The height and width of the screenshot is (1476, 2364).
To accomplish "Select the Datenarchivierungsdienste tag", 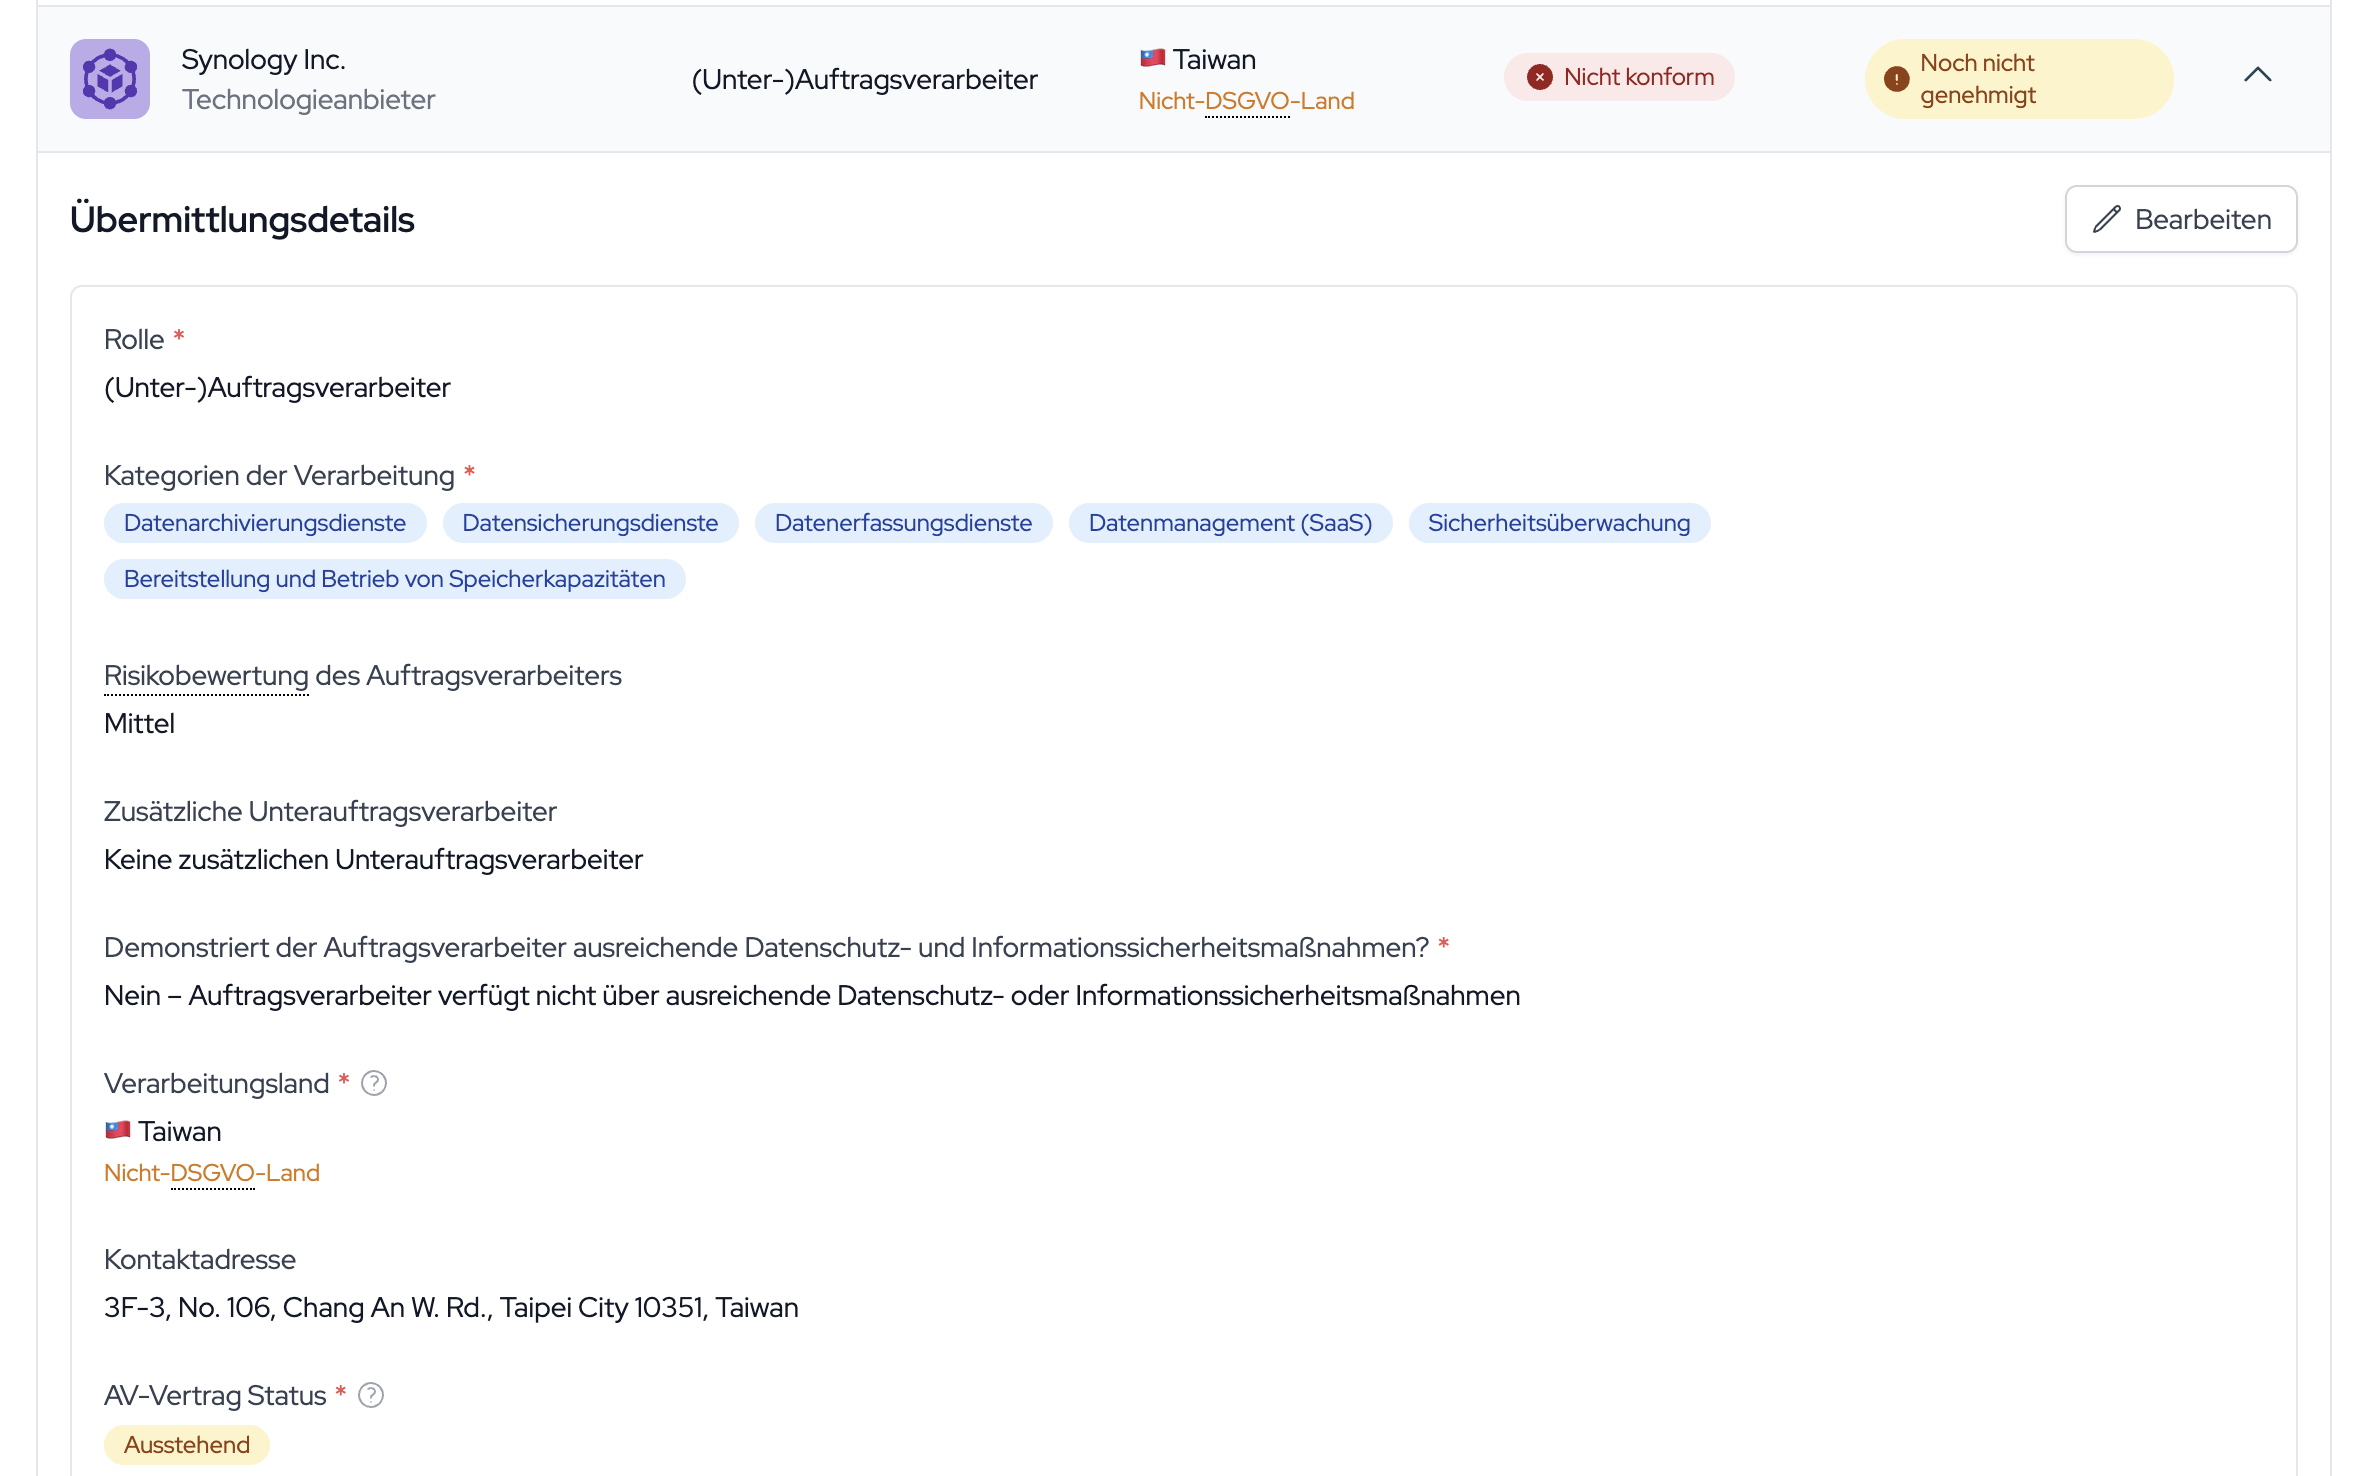I will click(x=265, y=523).
